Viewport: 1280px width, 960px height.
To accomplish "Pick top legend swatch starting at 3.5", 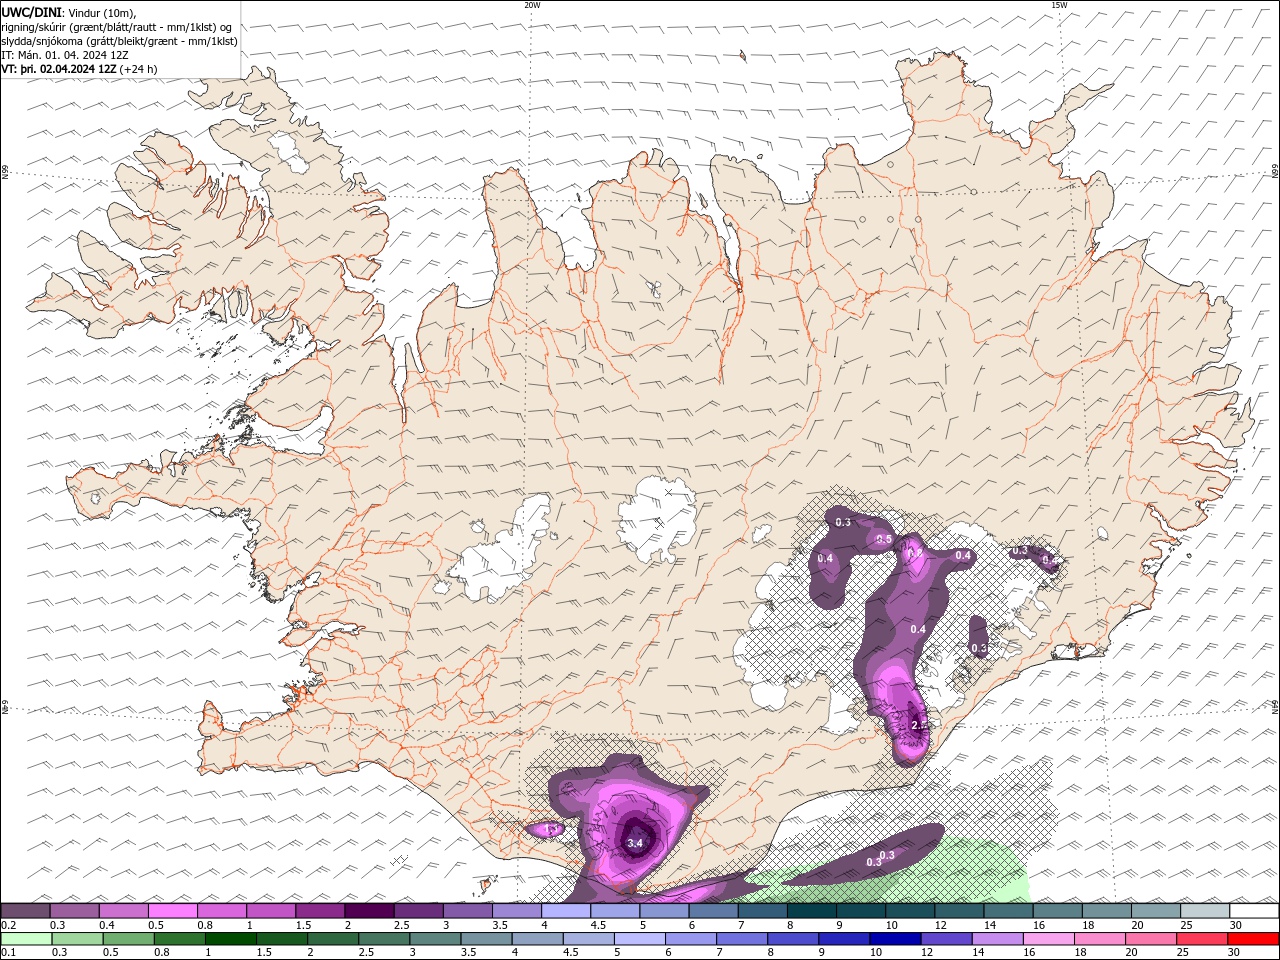I will [516, 911].
